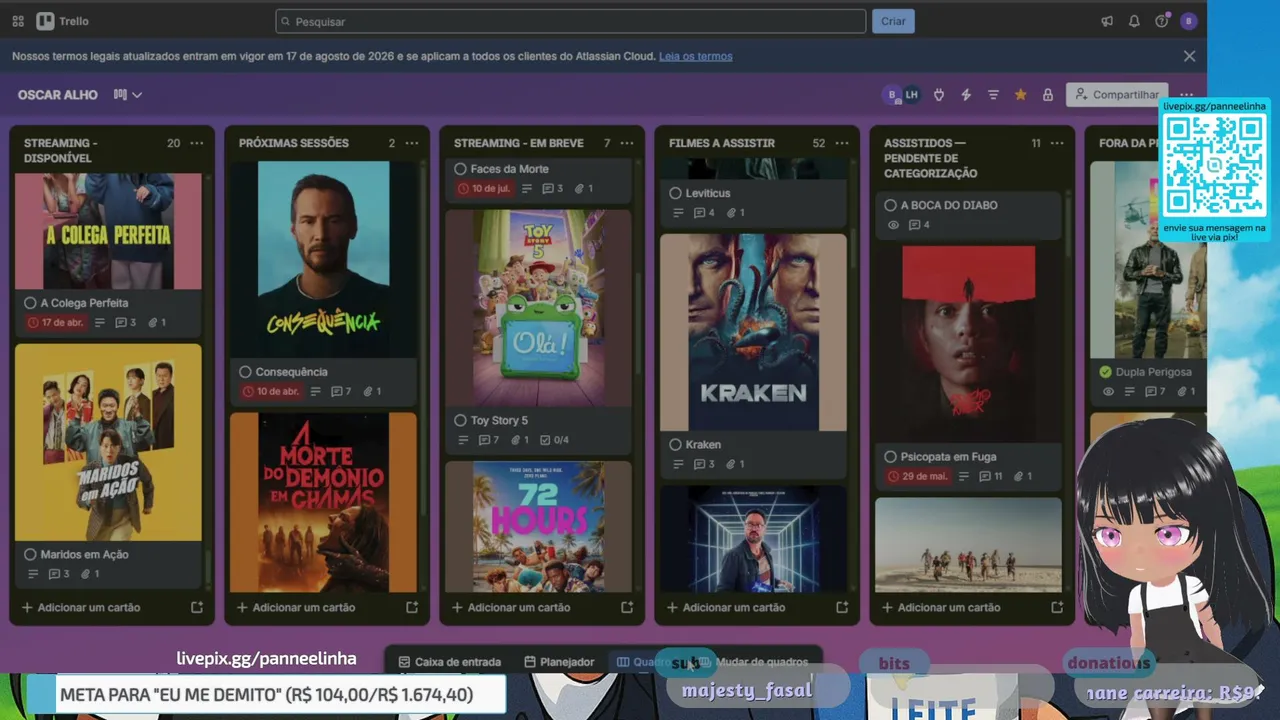Image resolution: width=1280 pixels, height=720 pixels.
Task: Click the OSCAR ALHO board title
Action: (x=58, y=95)
